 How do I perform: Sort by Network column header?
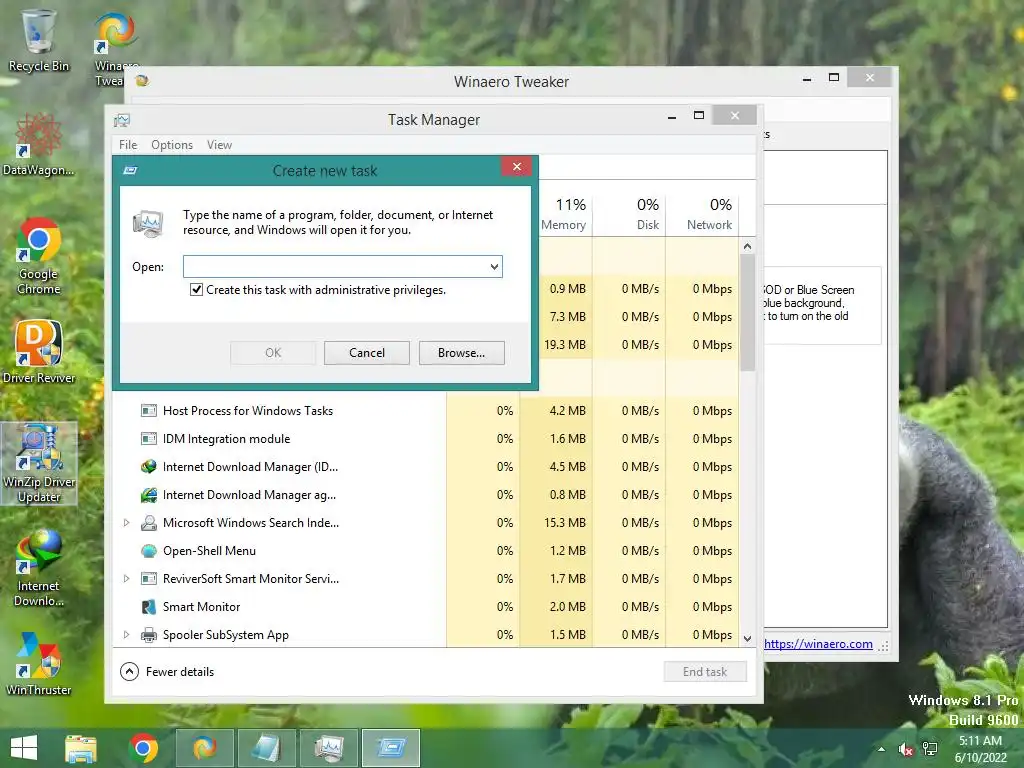(x=703, y=214)
